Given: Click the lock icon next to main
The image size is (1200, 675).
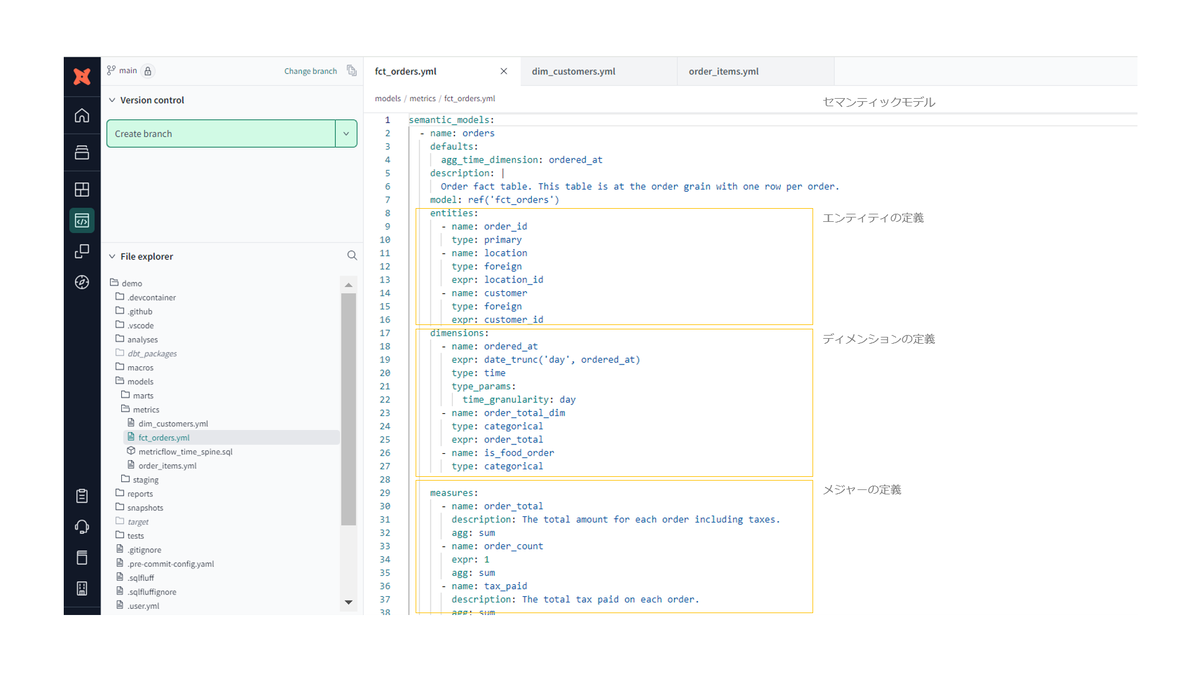Looking at the screenshot, I should (x=148, y=71).
